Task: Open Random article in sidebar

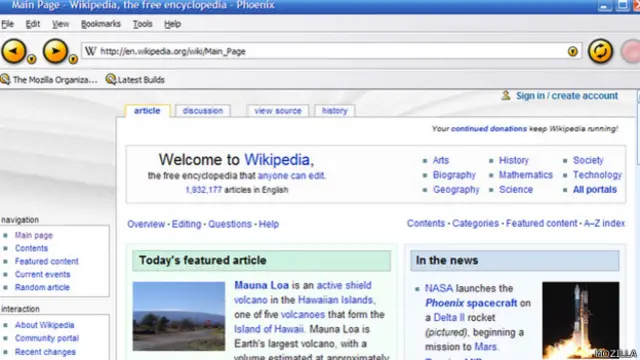Action: (x=42, y=287)
